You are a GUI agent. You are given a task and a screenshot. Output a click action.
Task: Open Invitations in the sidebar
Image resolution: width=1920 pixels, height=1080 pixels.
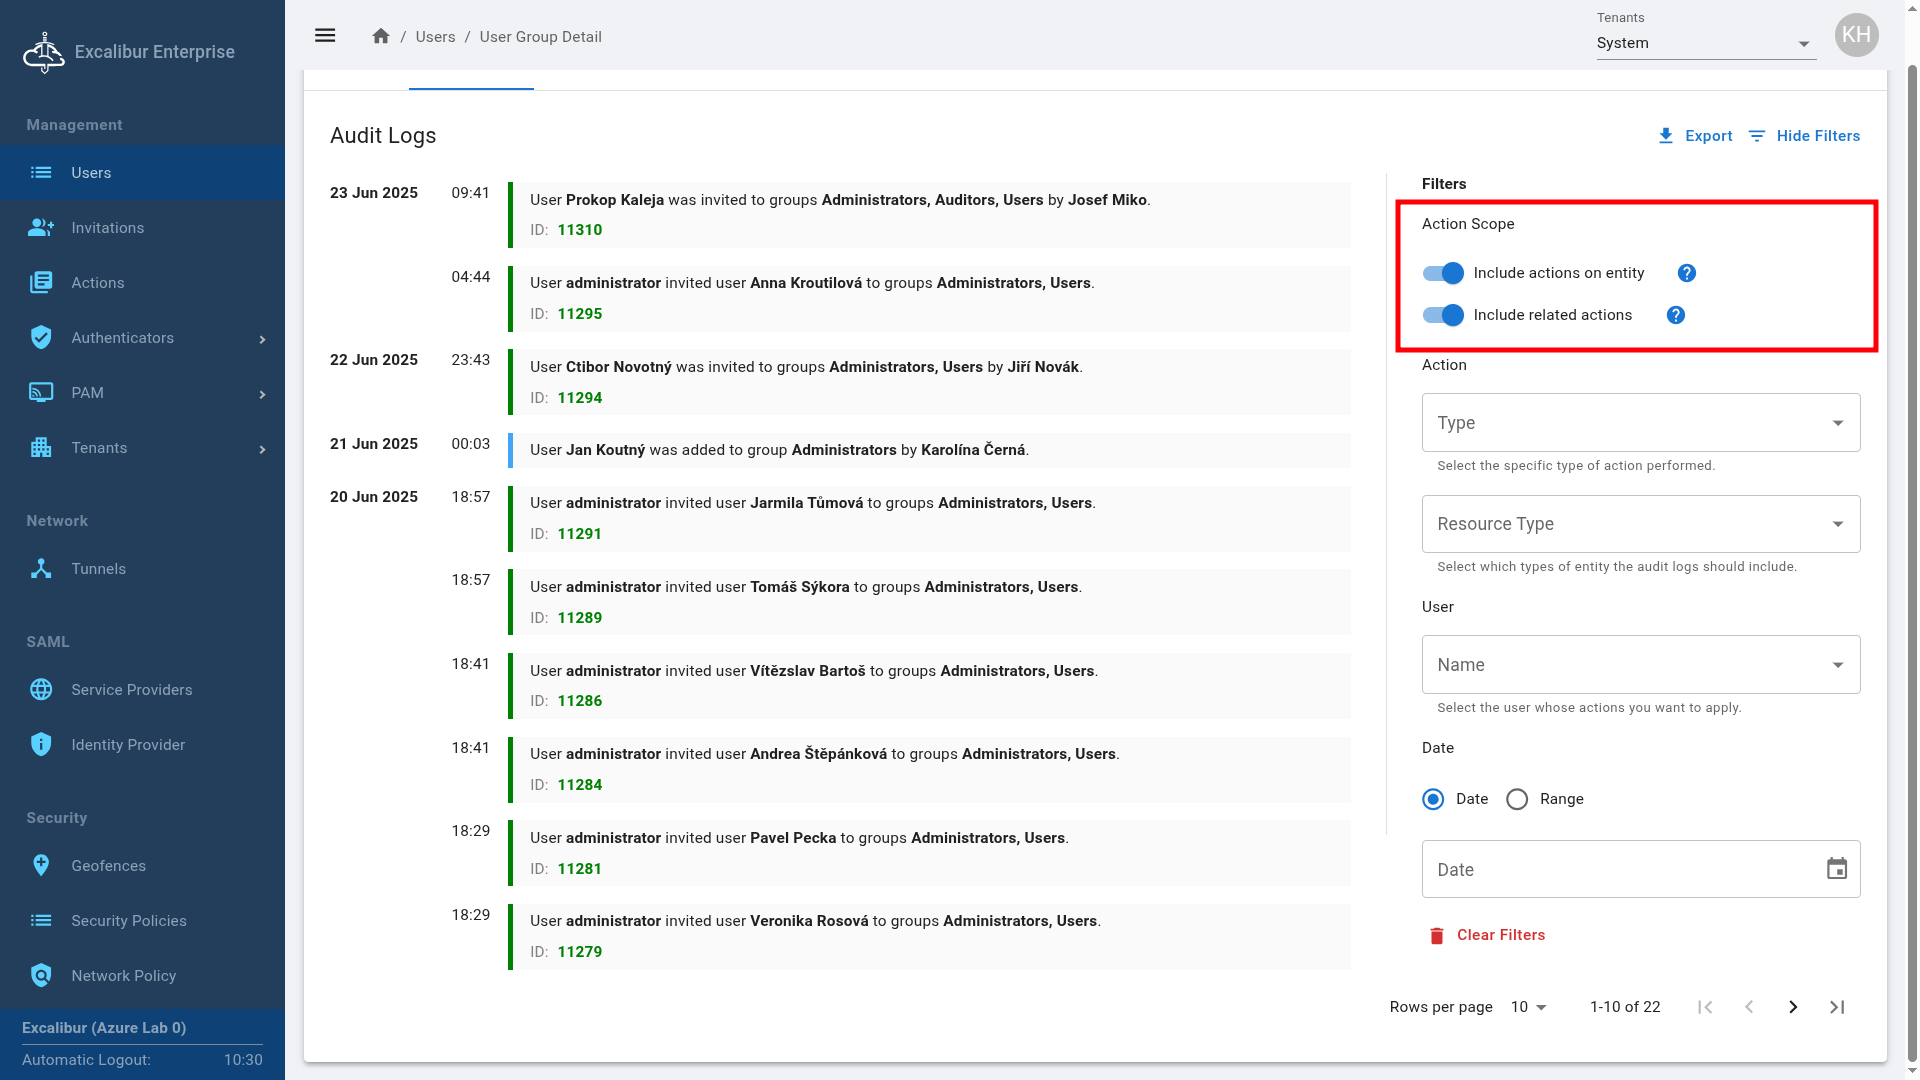click(x=107, y=228)
